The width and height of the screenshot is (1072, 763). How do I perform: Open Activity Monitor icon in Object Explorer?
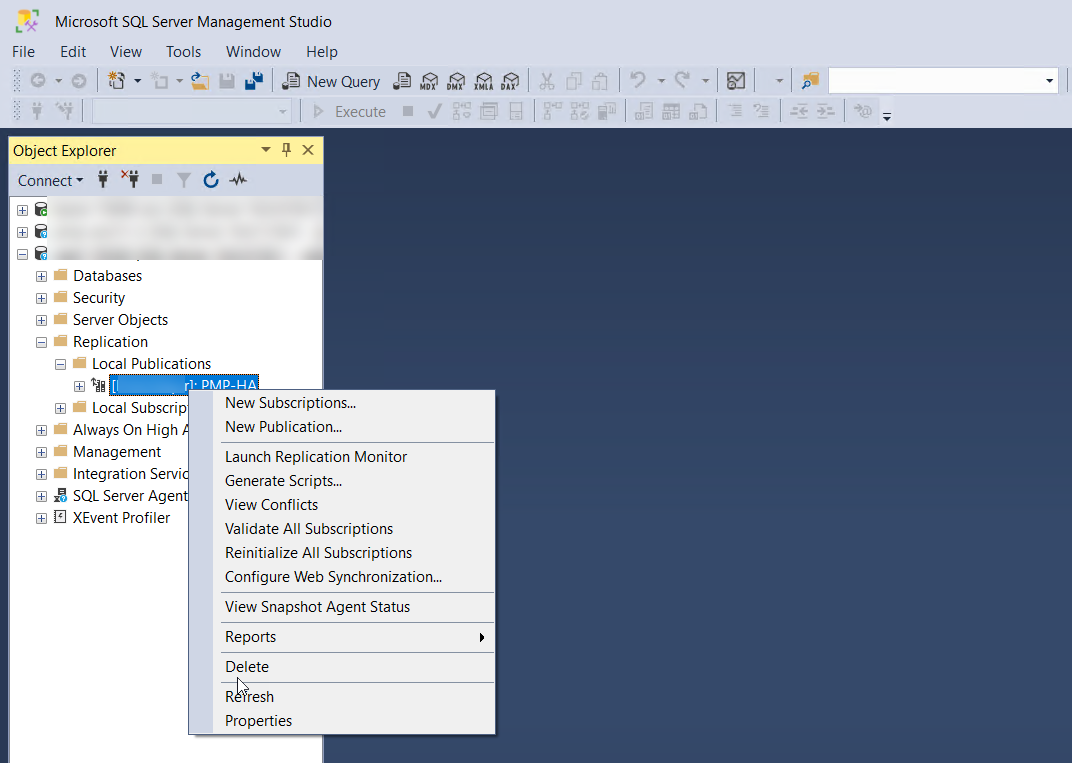pyautogui.click(x=238, y=180)
